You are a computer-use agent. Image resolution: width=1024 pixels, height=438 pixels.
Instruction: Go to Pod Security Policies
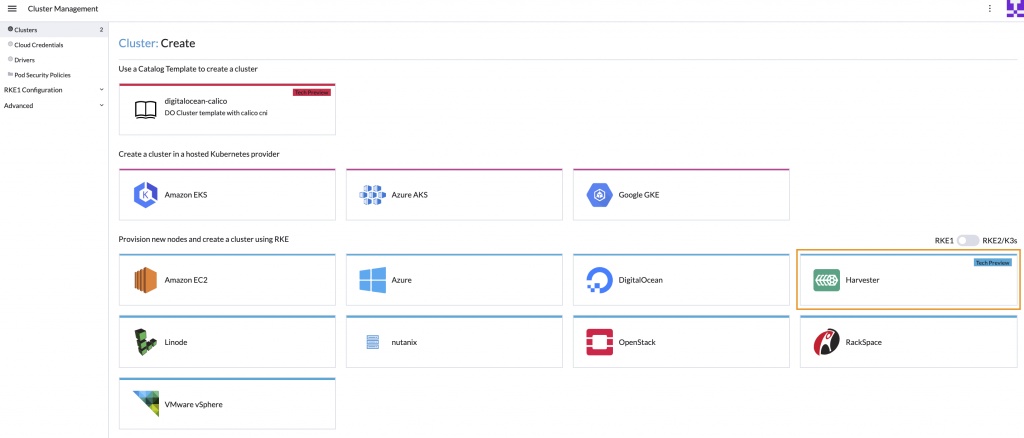pyautogui.click(x=41, y=75)
